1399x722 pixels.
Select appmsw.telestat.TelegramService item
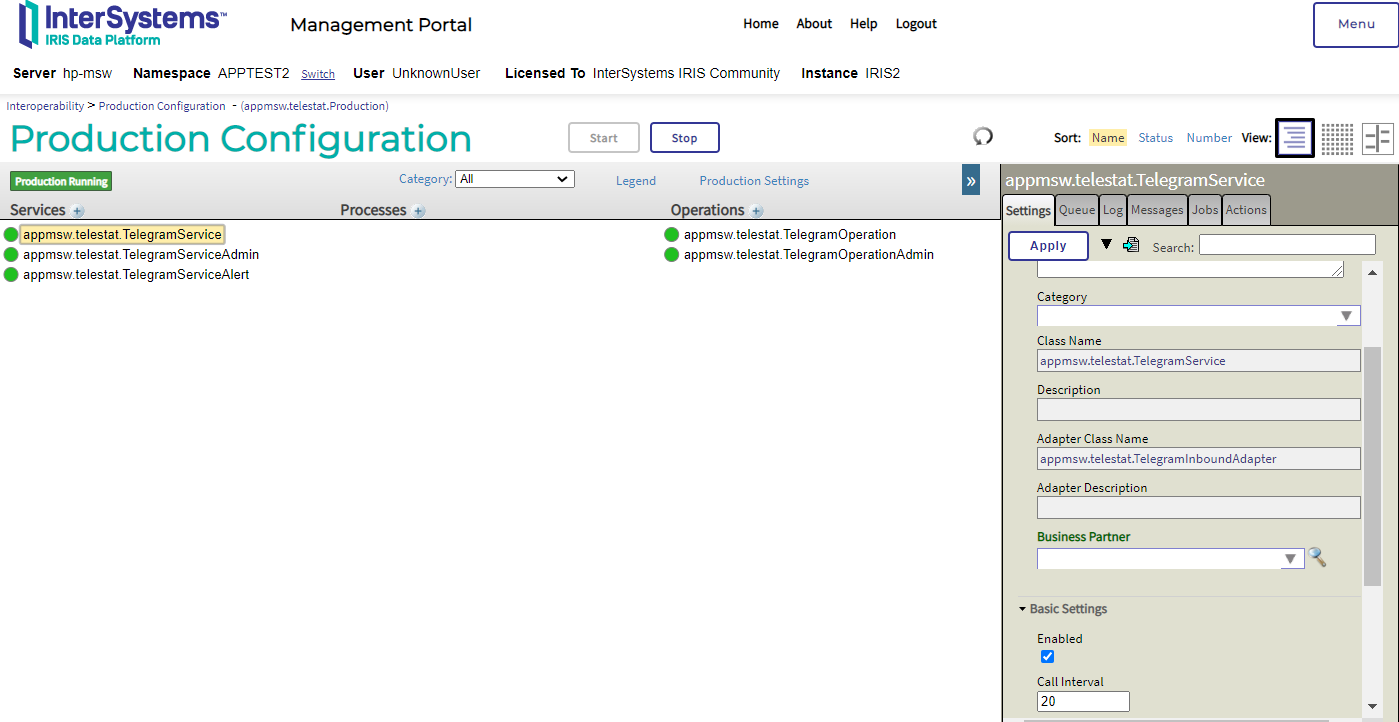coord(122,235)
